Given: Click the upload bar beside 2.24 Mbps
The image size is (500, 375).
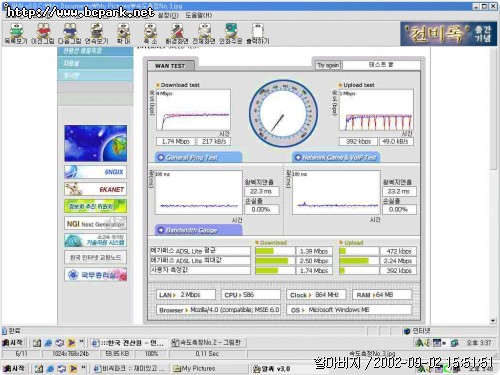Looking at the screenshot, I should click(359, 261).
